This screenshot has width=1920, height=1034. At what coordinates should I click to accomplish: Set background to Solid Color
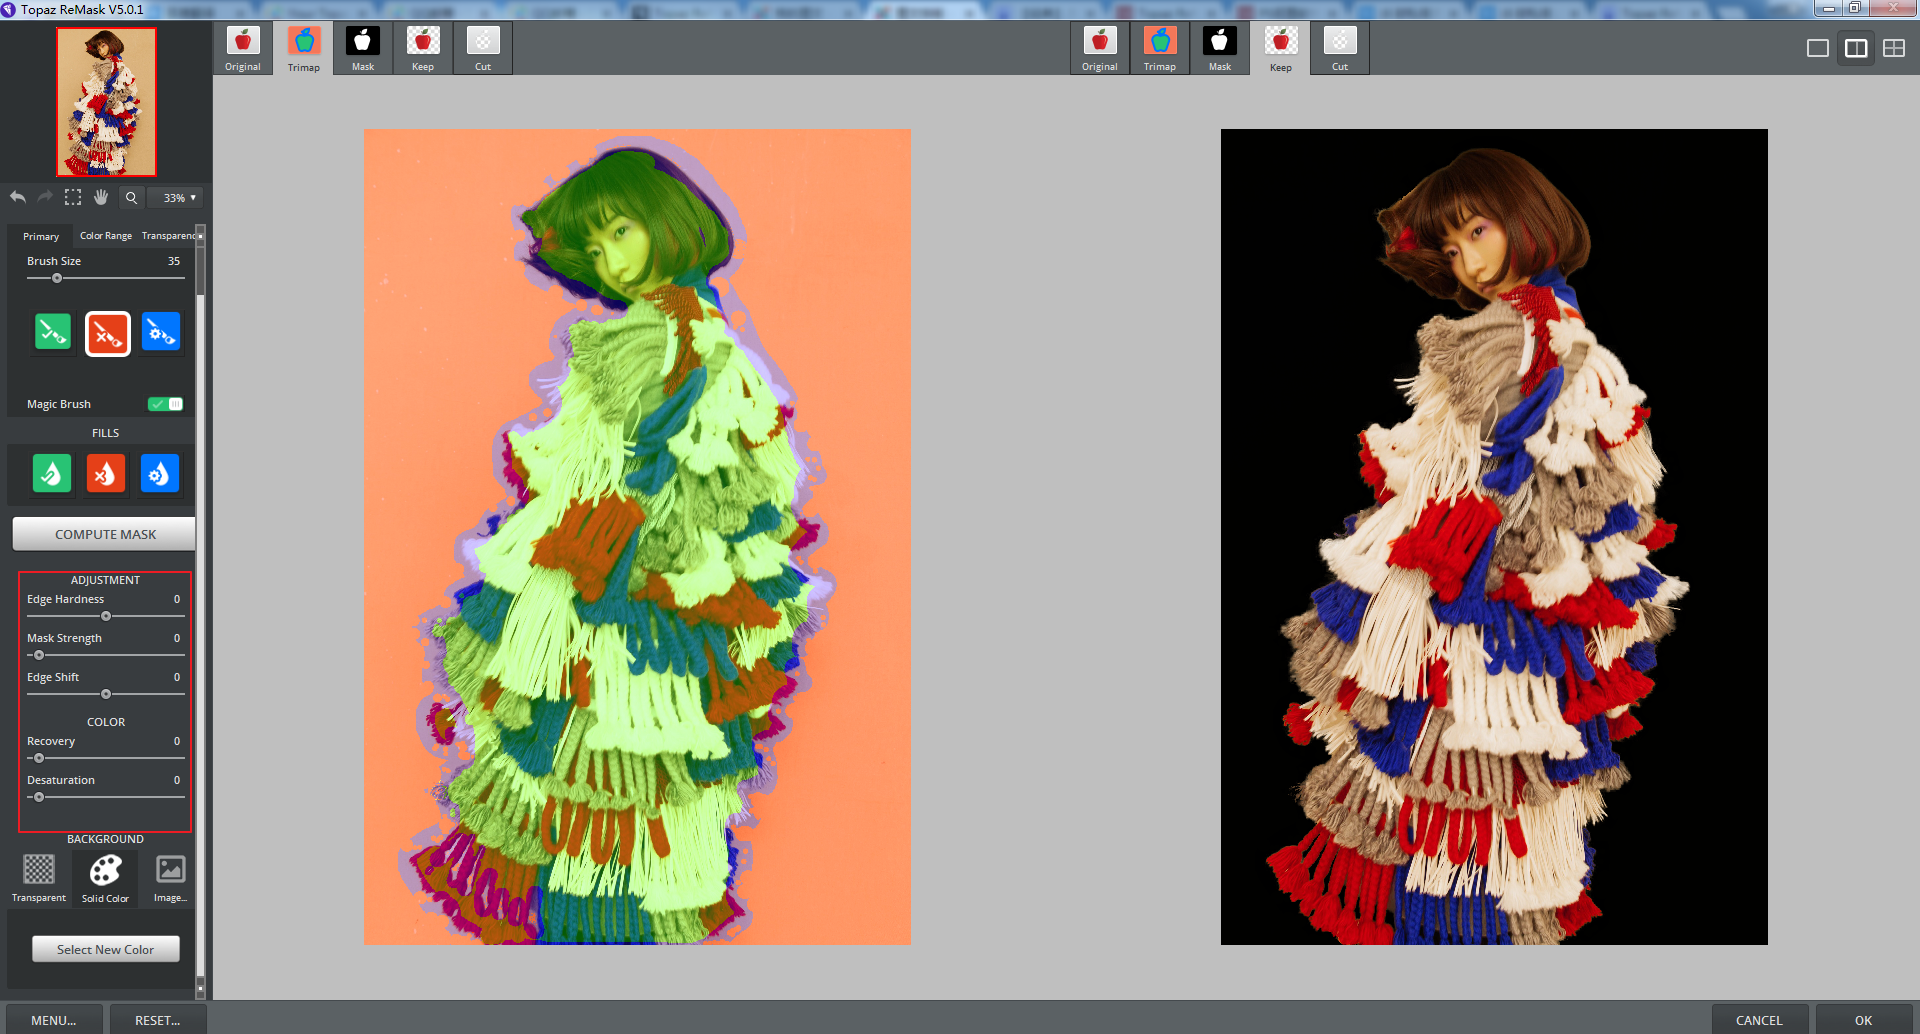pyautogui.click(x=105, y=878)
